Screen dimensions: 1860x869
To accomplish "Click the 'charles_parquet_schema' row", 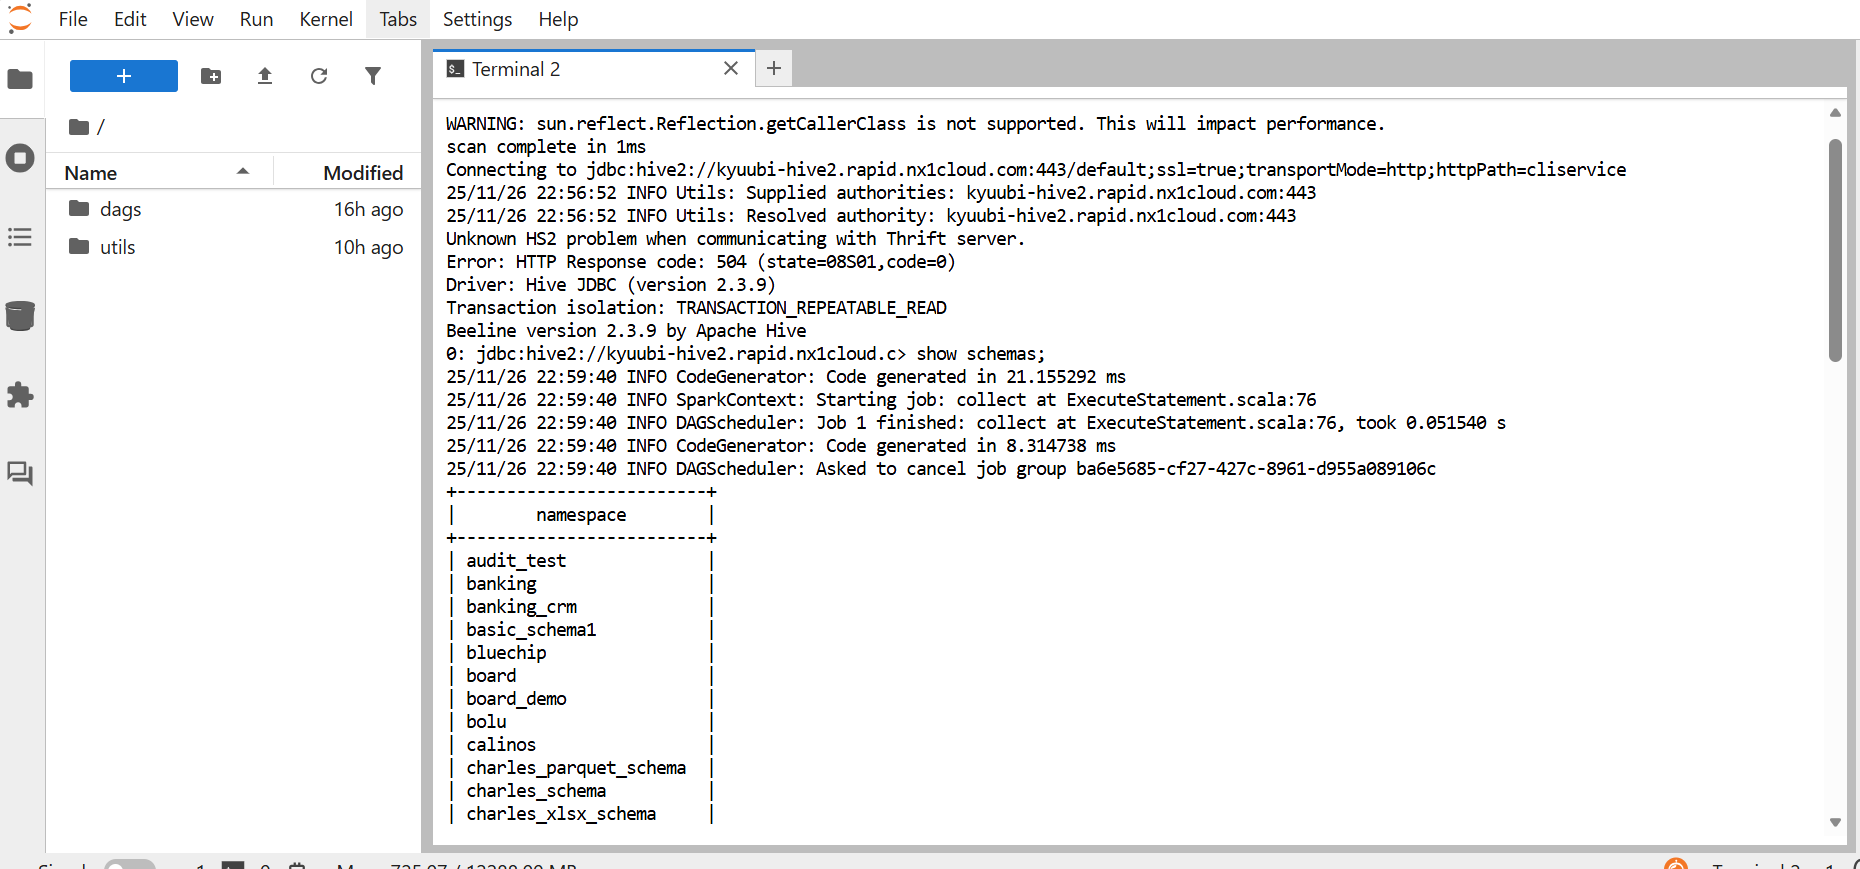I will (x=576, y=768).
